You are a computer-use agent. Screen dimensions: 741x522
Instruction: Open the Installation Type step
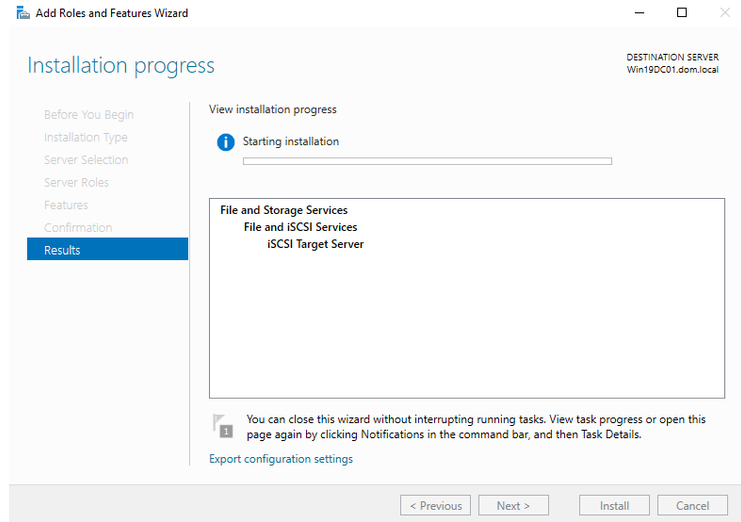pyautogui.click(x=85, y=138)
